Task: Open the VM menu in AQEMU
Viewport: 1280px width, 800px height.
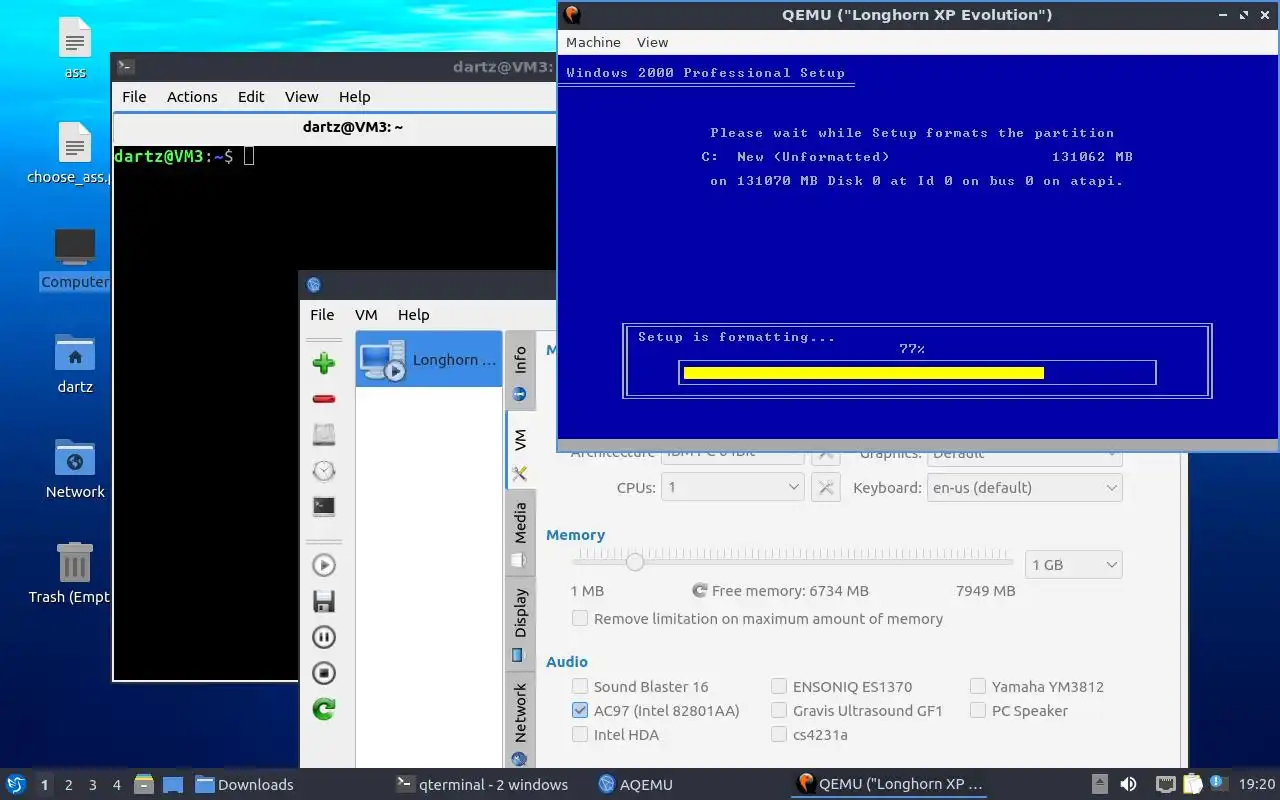Action: (x=366, y=314)
